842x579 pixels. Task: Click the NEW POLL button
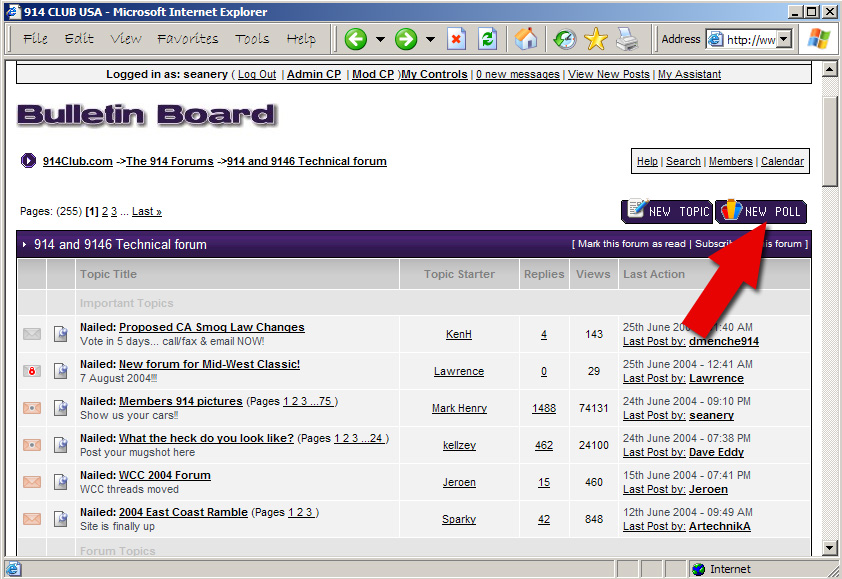[x=760, y=211]
